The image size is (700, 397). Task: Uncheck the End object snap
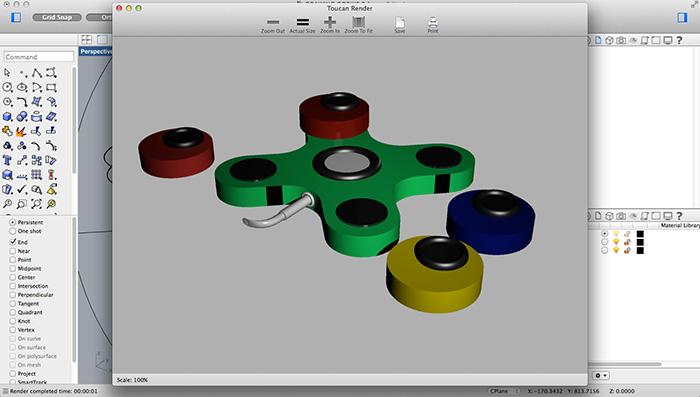click(x=12, y=242)
